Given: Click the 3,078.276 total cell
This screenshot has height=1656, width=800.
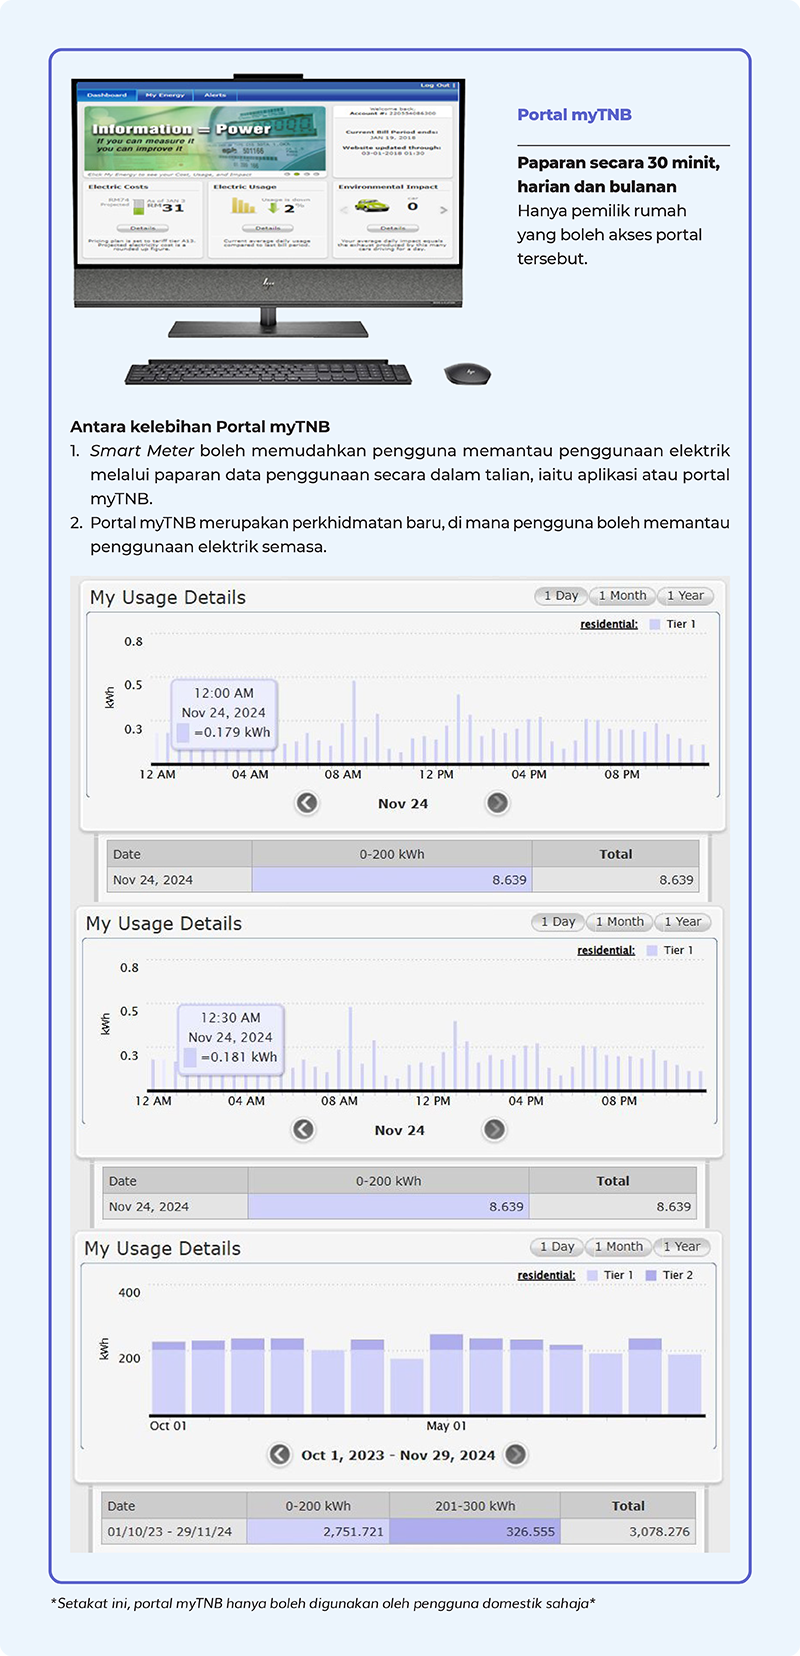Looking at the screenshot, I should (628, 1531).
